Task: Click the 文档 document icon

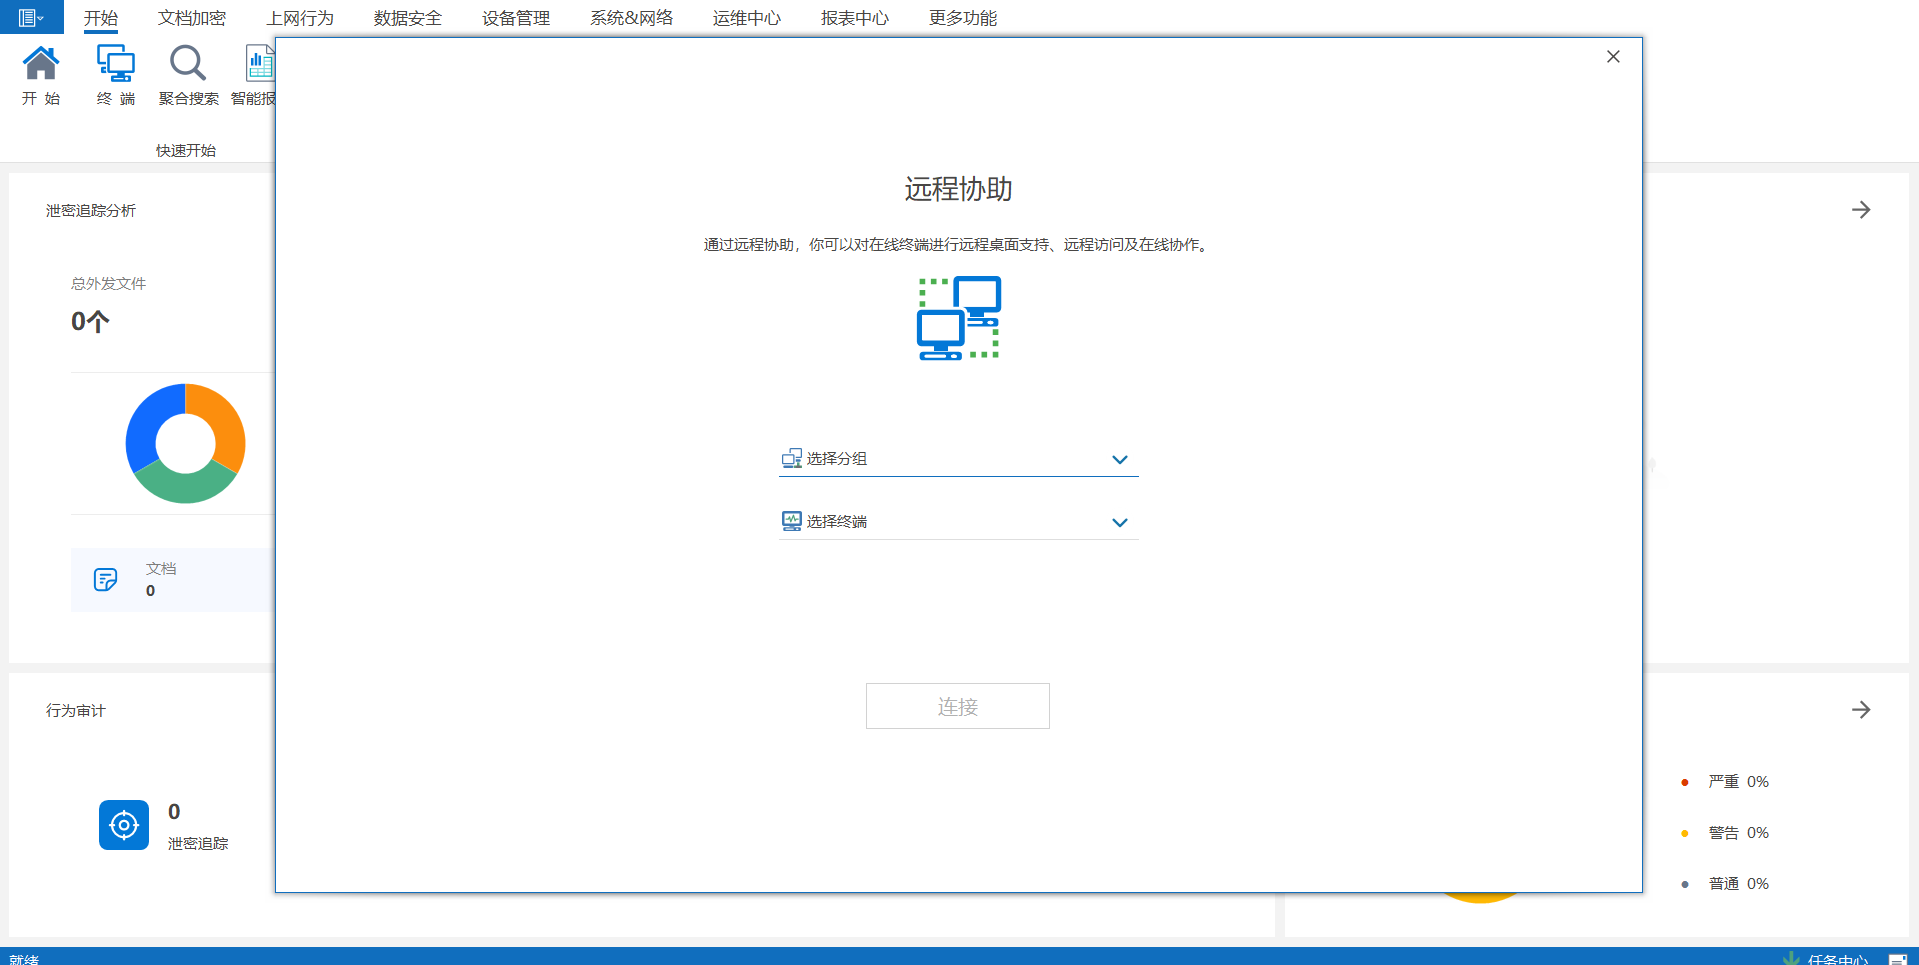Action: 105,580
